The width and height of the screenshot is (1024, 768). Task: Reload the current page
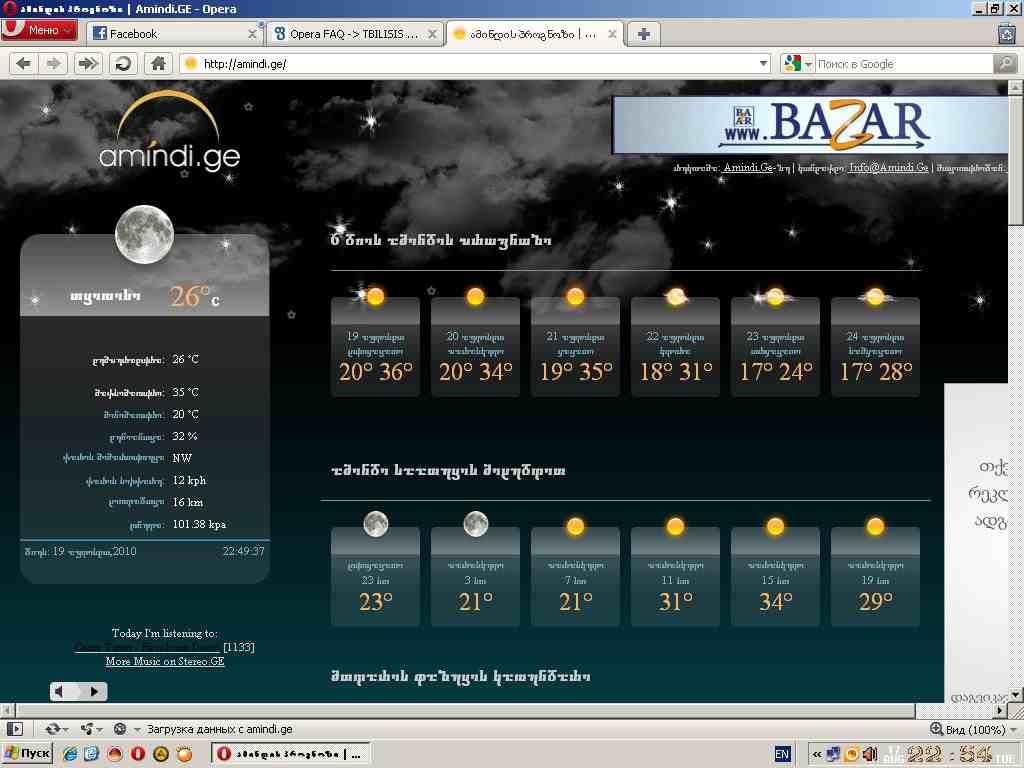tap(123, 64)
